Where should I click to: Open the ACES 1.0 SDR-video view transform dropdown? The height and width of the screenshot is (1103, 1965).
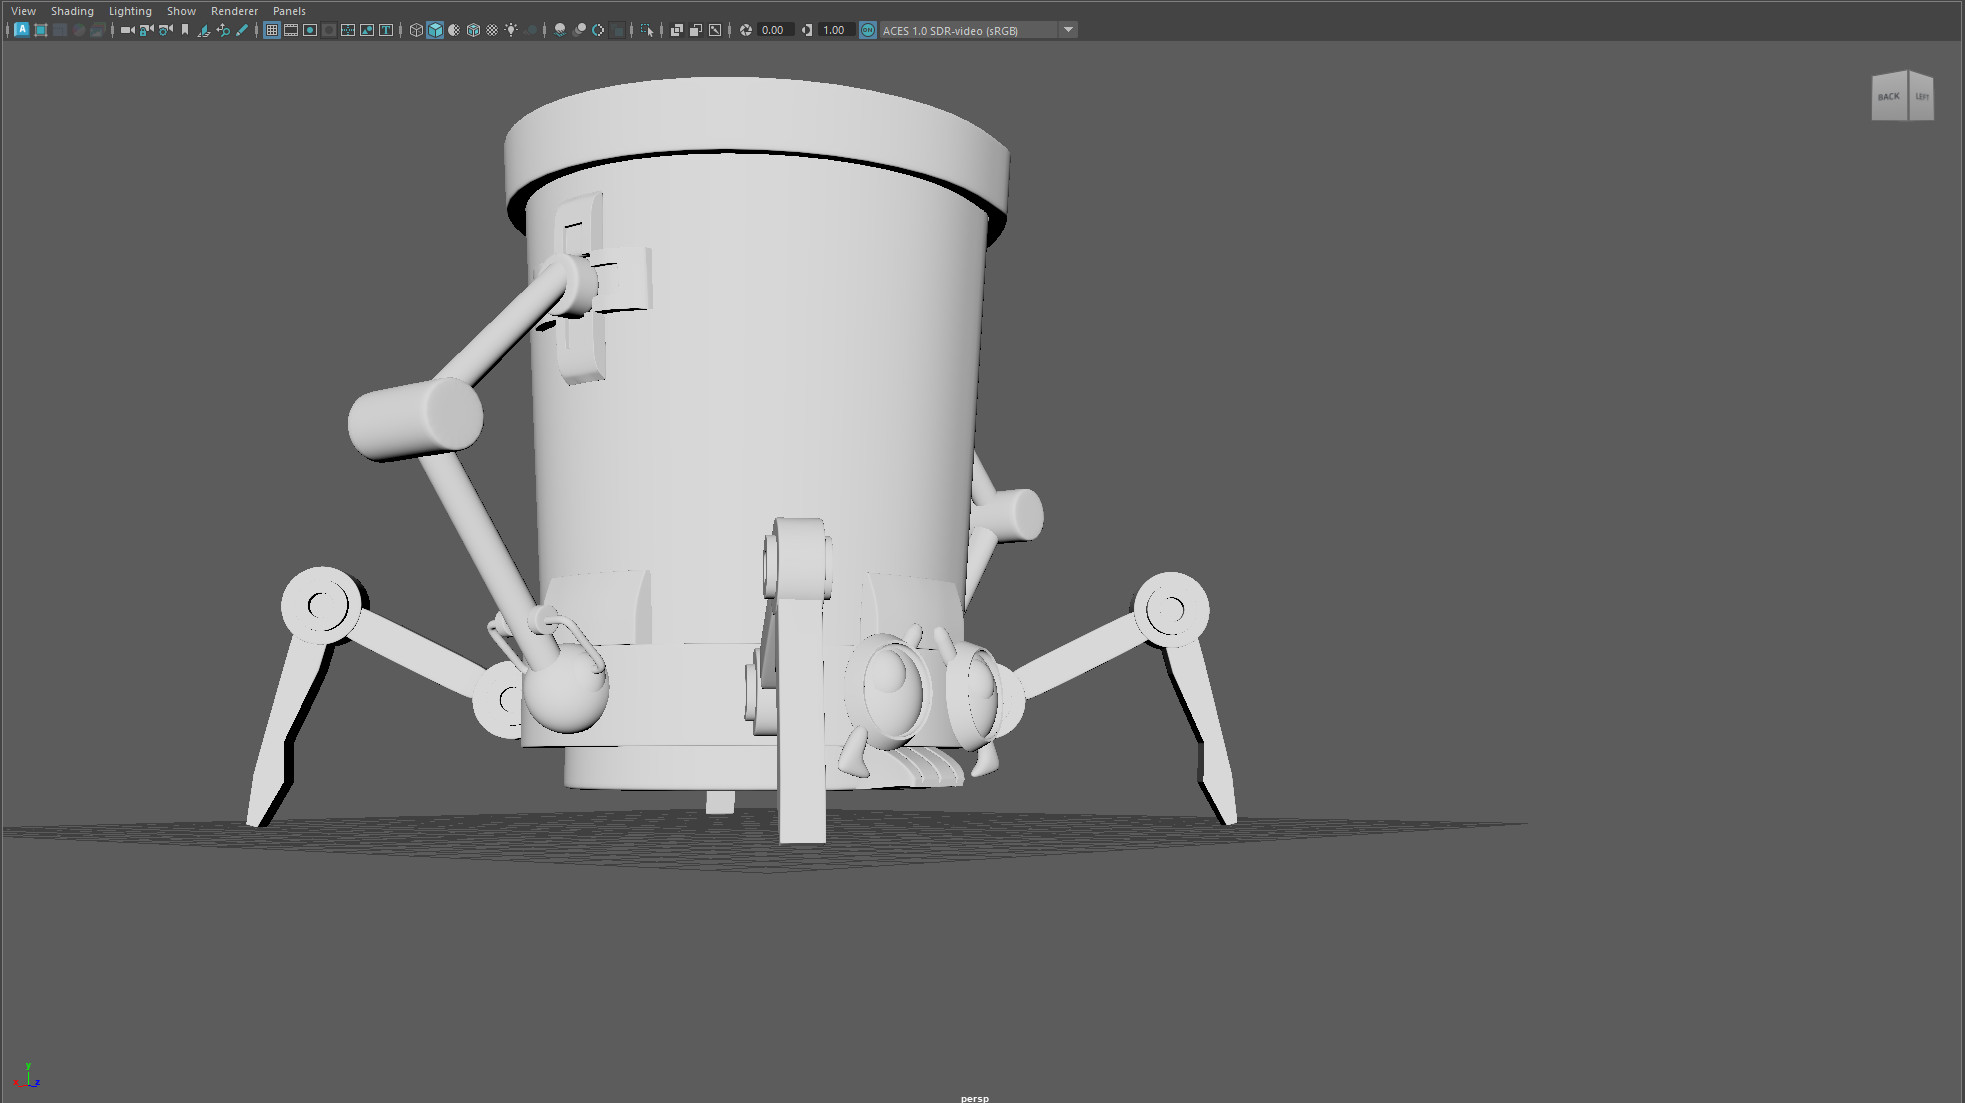[965, 30]
